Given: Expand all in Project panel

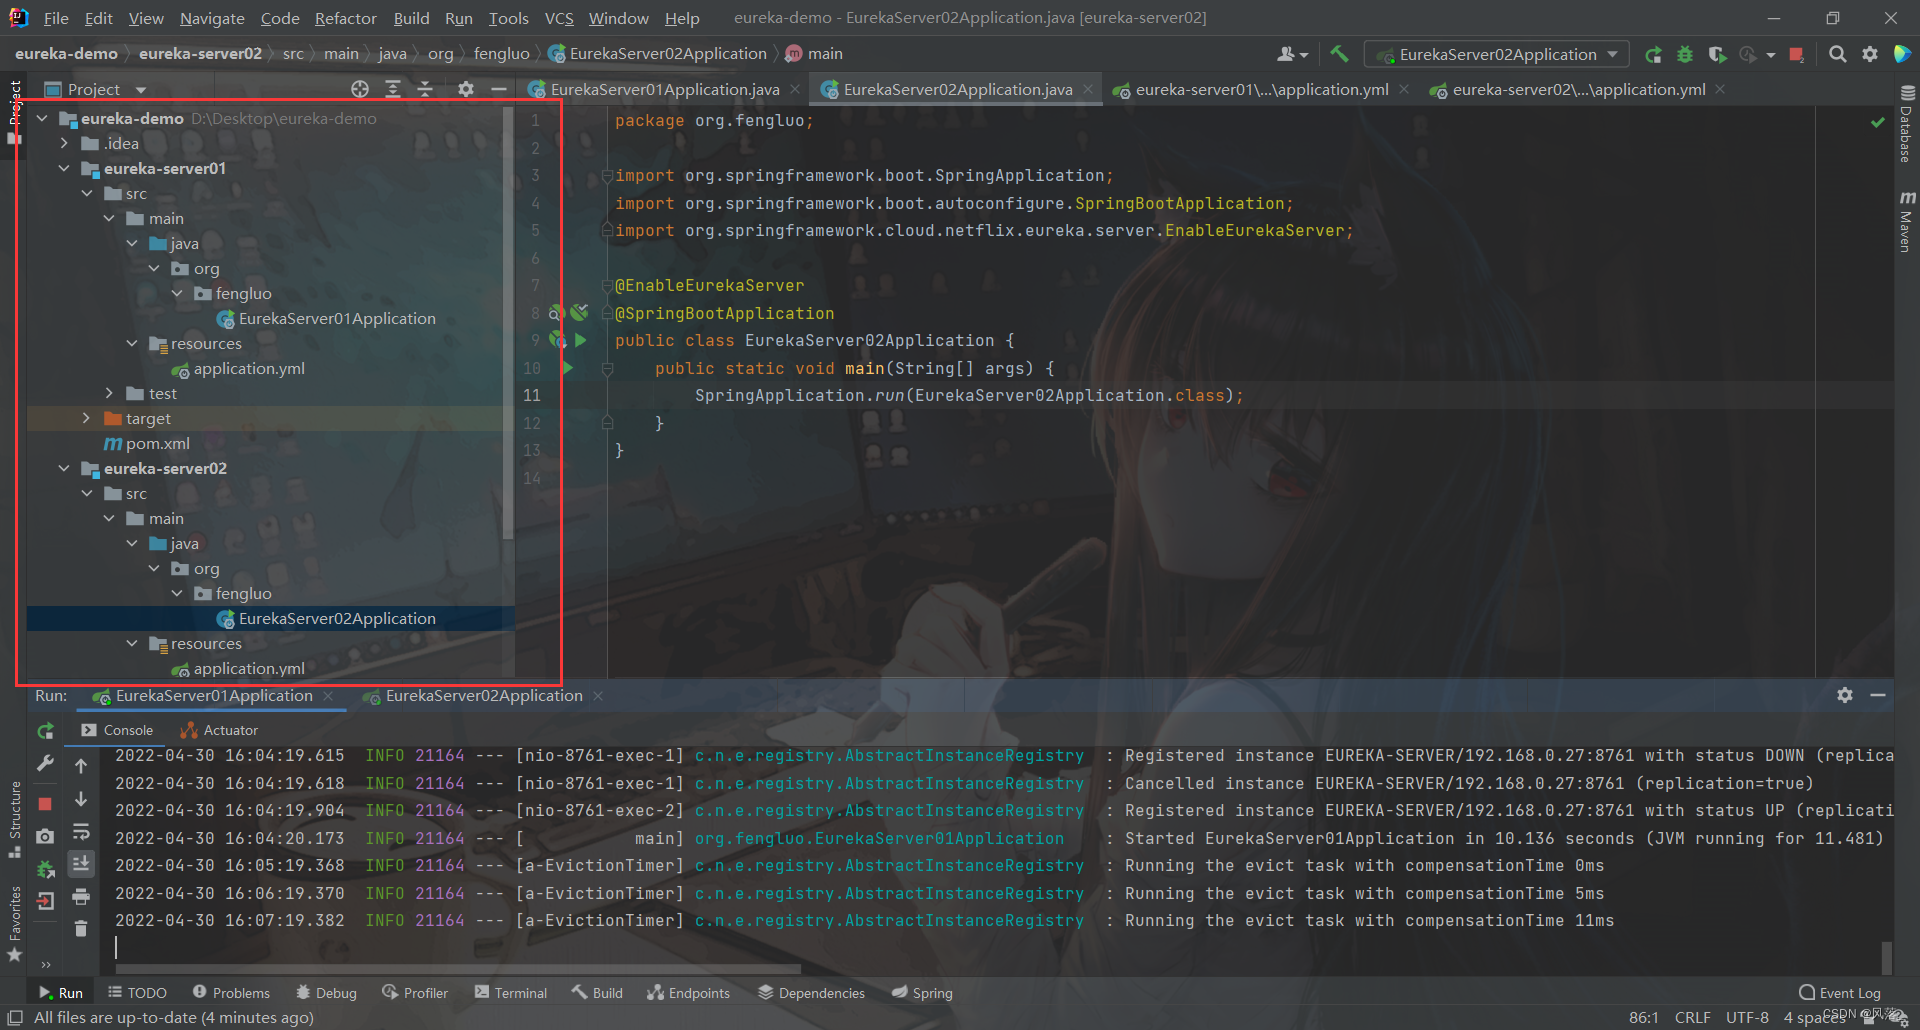Looking at the screenshot, I should coord(393,89).
